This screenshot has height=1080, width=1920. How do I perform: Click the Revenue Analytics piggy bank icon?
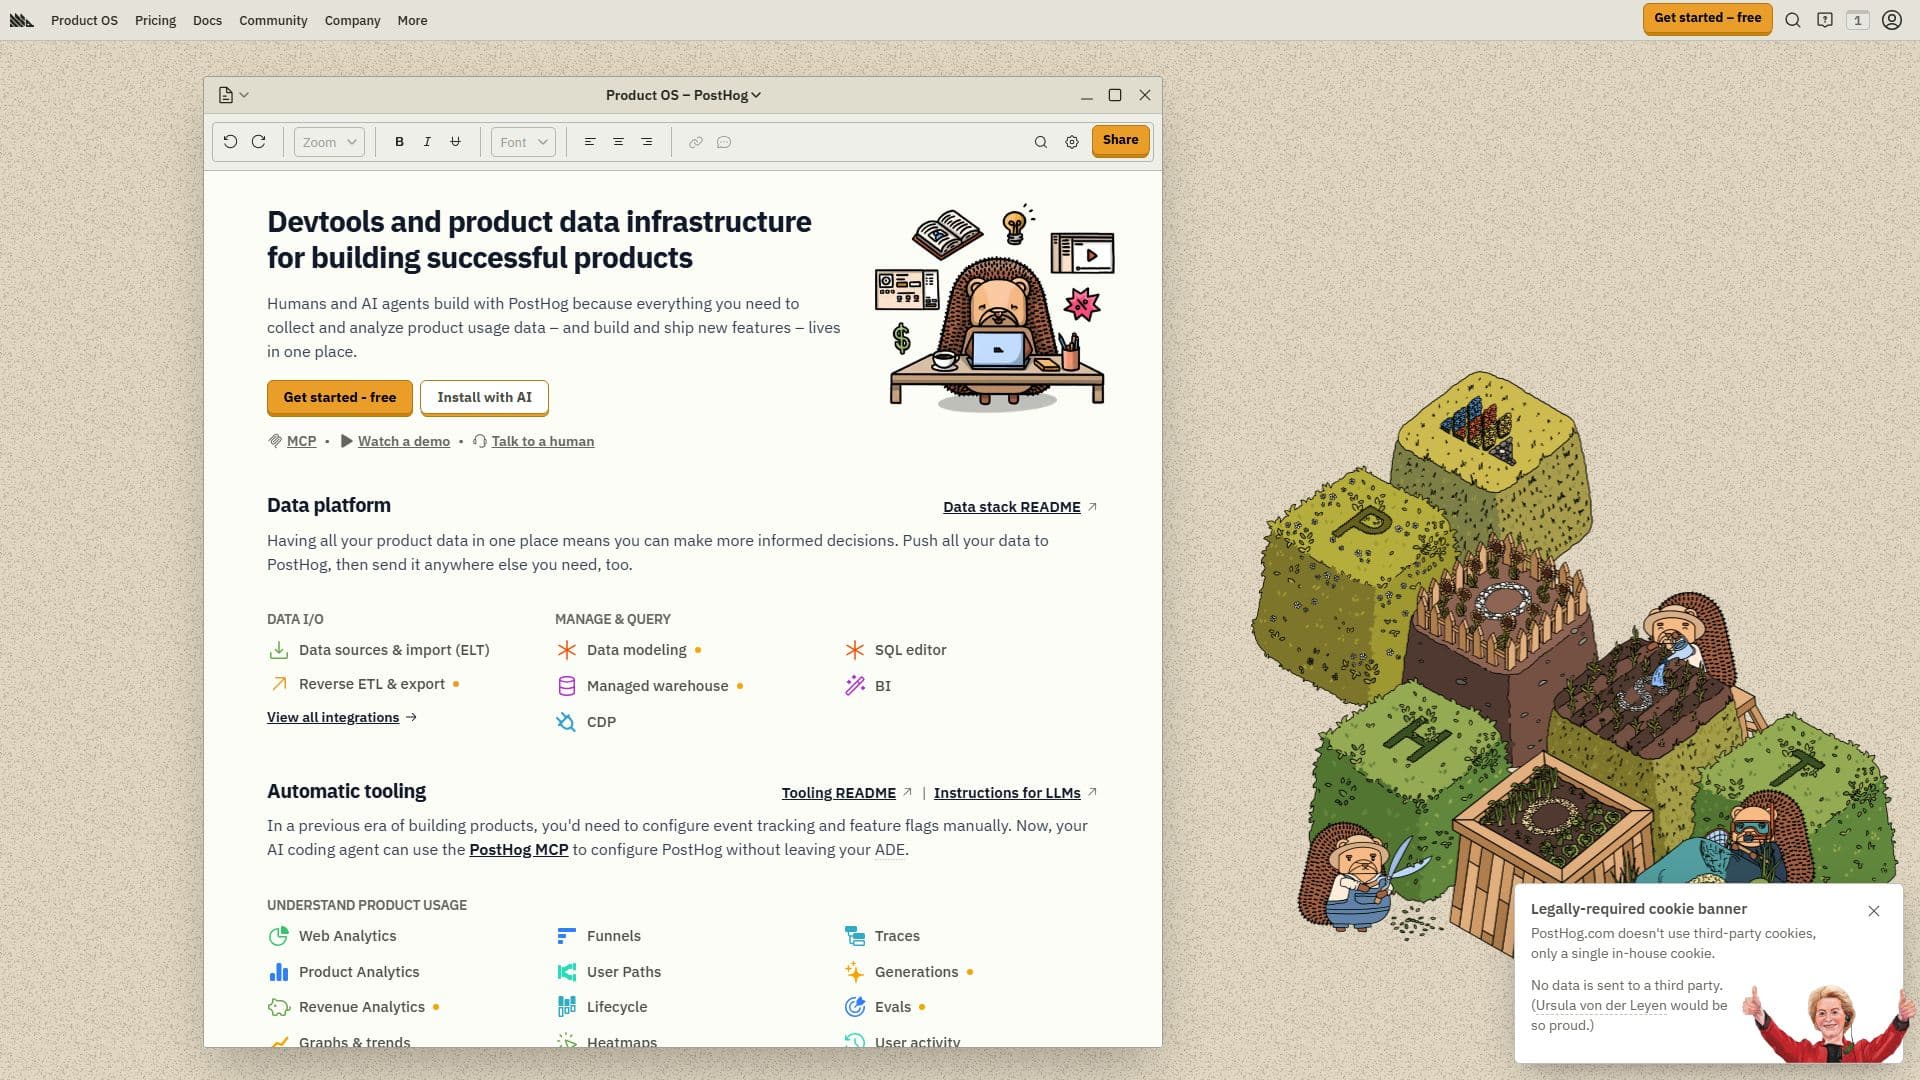click(x=278, y=1007)
